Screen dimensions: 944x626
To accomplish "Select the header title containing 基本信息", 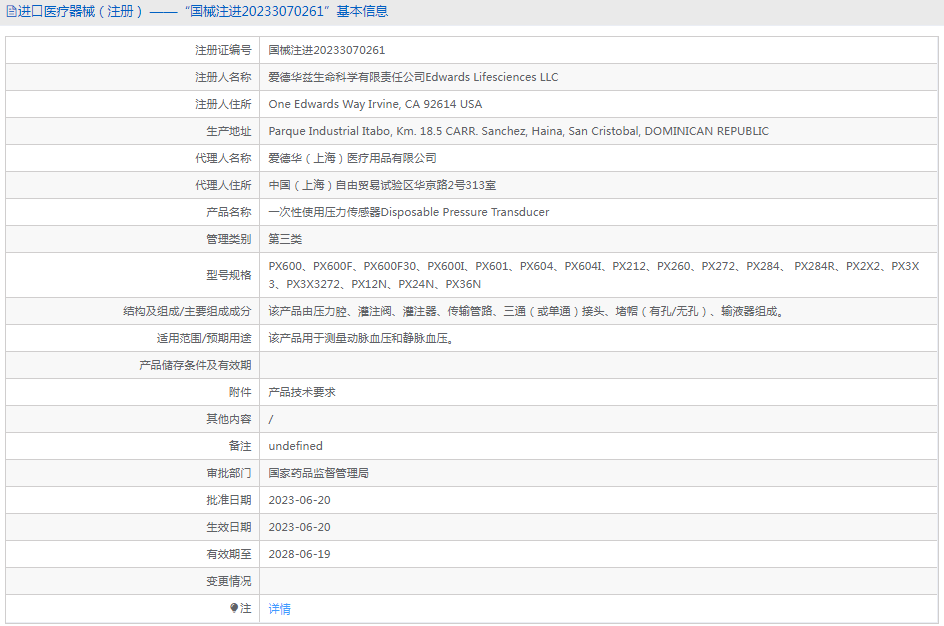I will [203, 11].
